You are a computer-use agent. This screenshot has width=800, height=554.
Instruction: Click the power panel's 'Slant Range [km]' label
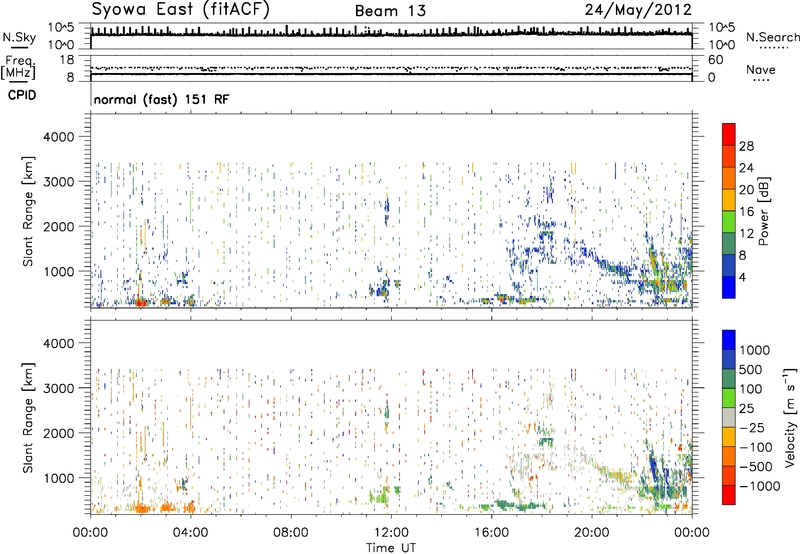click(x=28, y=211)
